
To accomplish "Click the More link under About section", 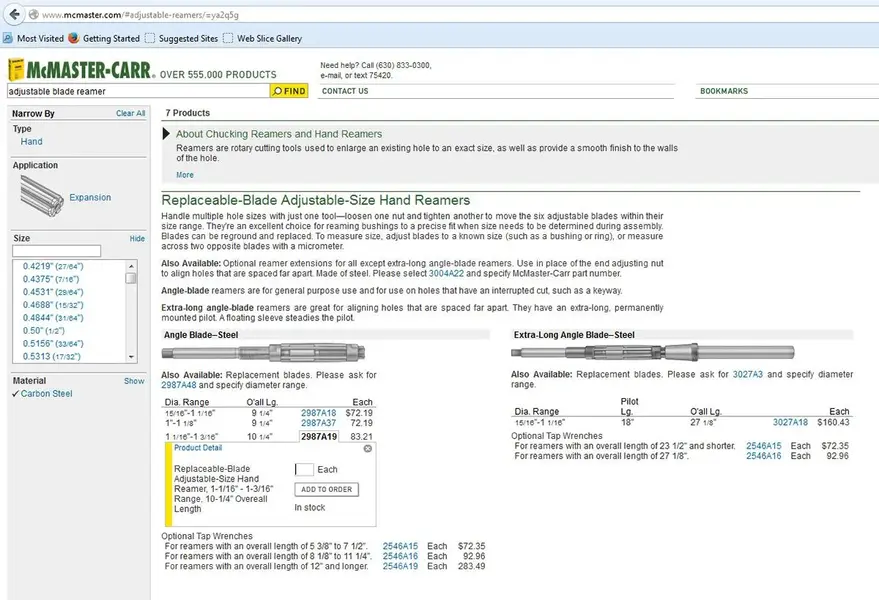I will [x=184, y=175].
